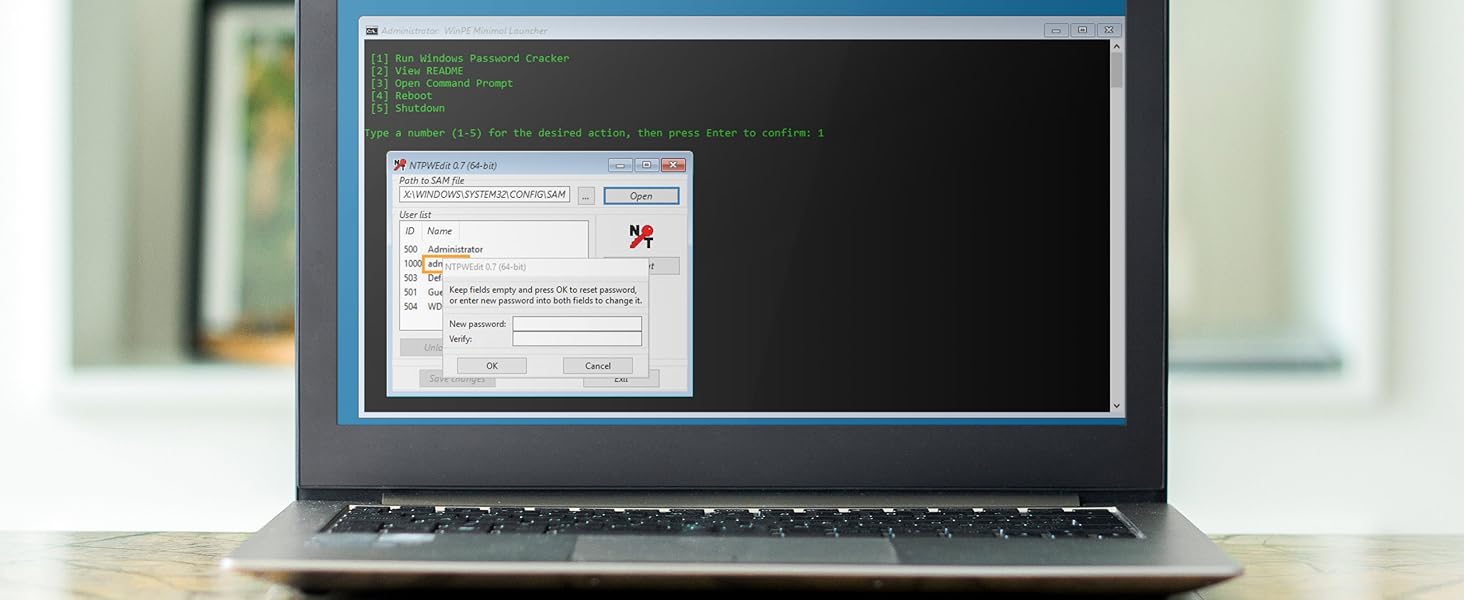Confirm the password reset with OK

click(x=492, y=366)
